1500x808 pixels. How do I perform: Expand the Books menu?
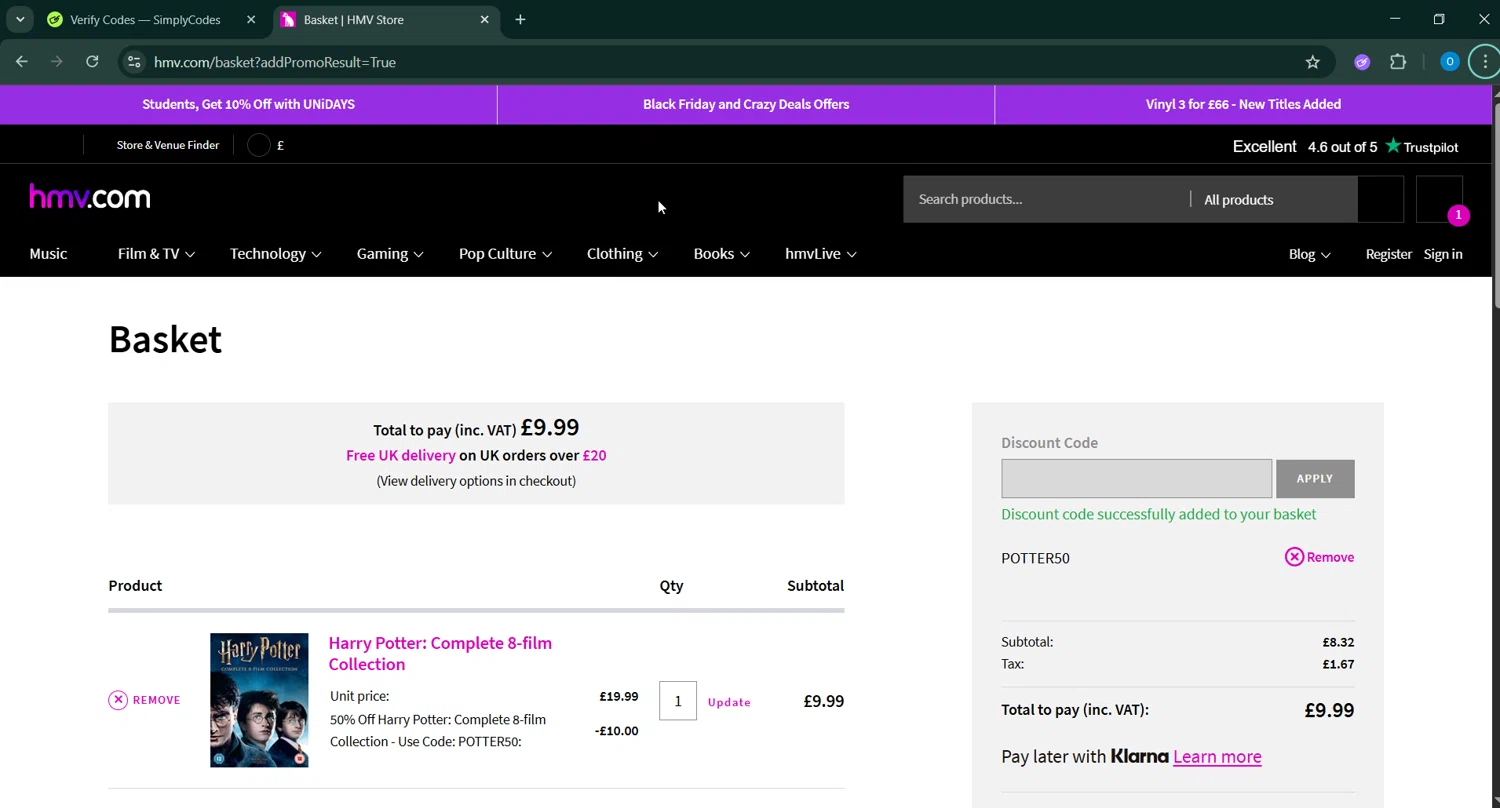pyautogui.click(x=721, y=254)
